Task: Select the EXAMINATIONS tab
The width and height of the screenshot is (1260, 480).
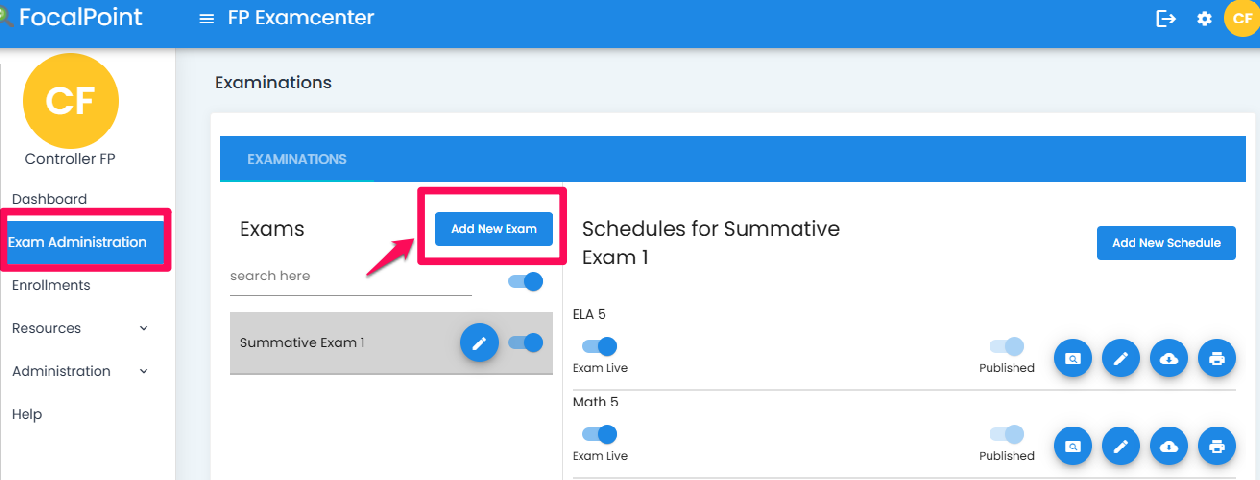Action: tap(297, 159)
